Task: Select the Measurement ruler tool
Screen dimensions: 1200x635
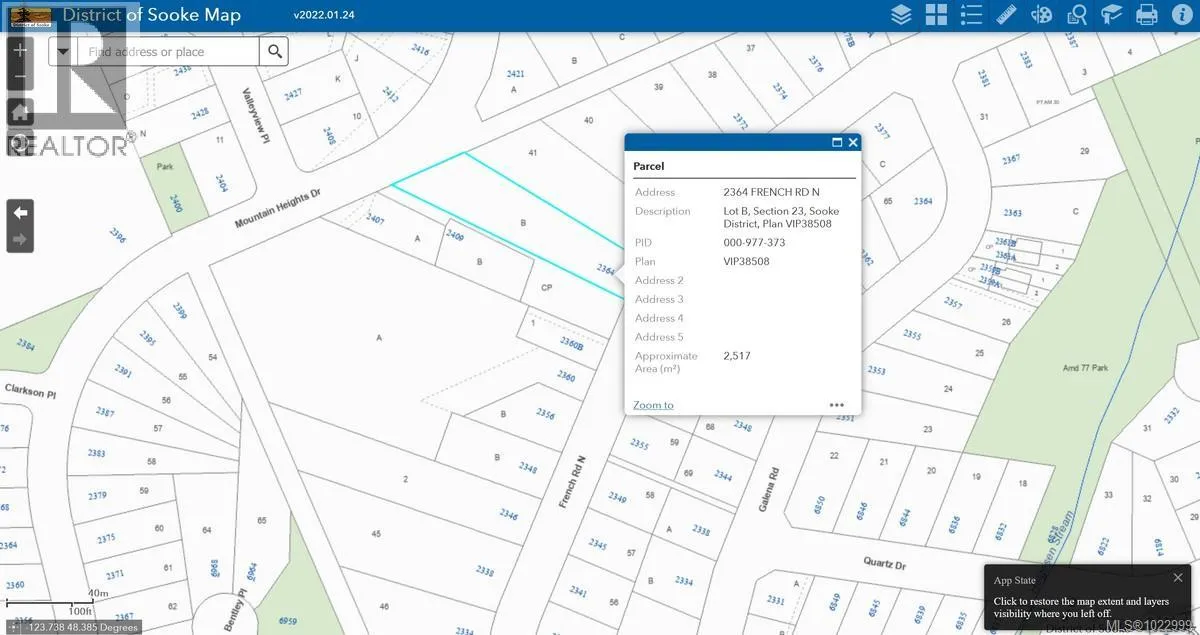Action: [x=1007, y=15]
